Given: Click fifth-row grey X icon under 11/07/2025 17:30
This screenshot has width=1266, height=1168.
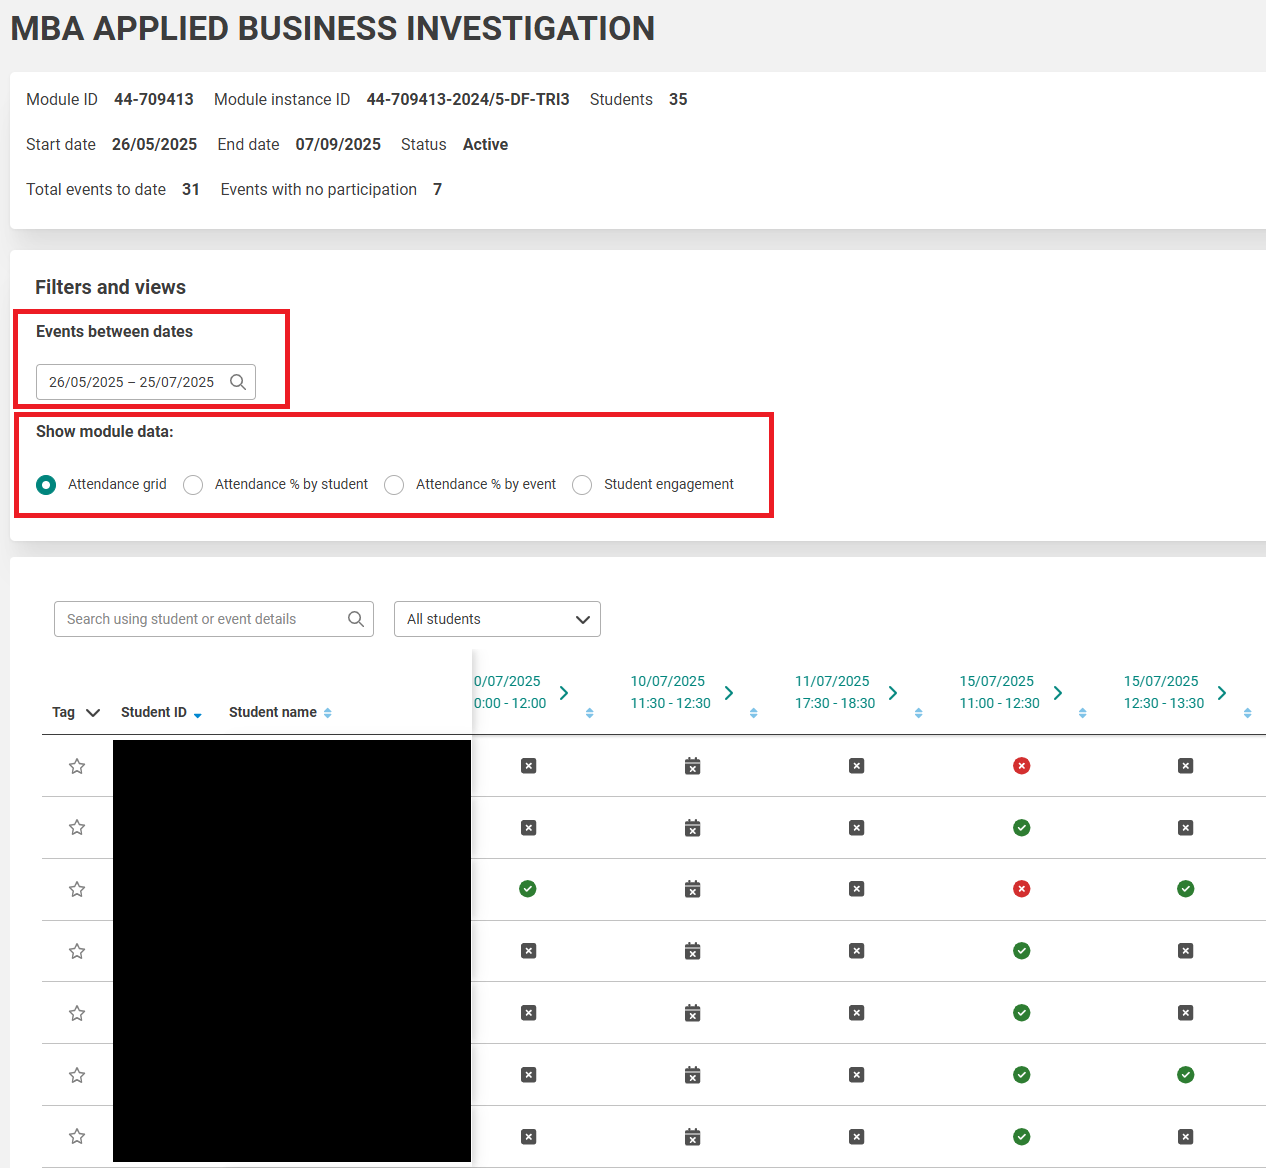Looking at the screenshot, I should pos(857,1013).
